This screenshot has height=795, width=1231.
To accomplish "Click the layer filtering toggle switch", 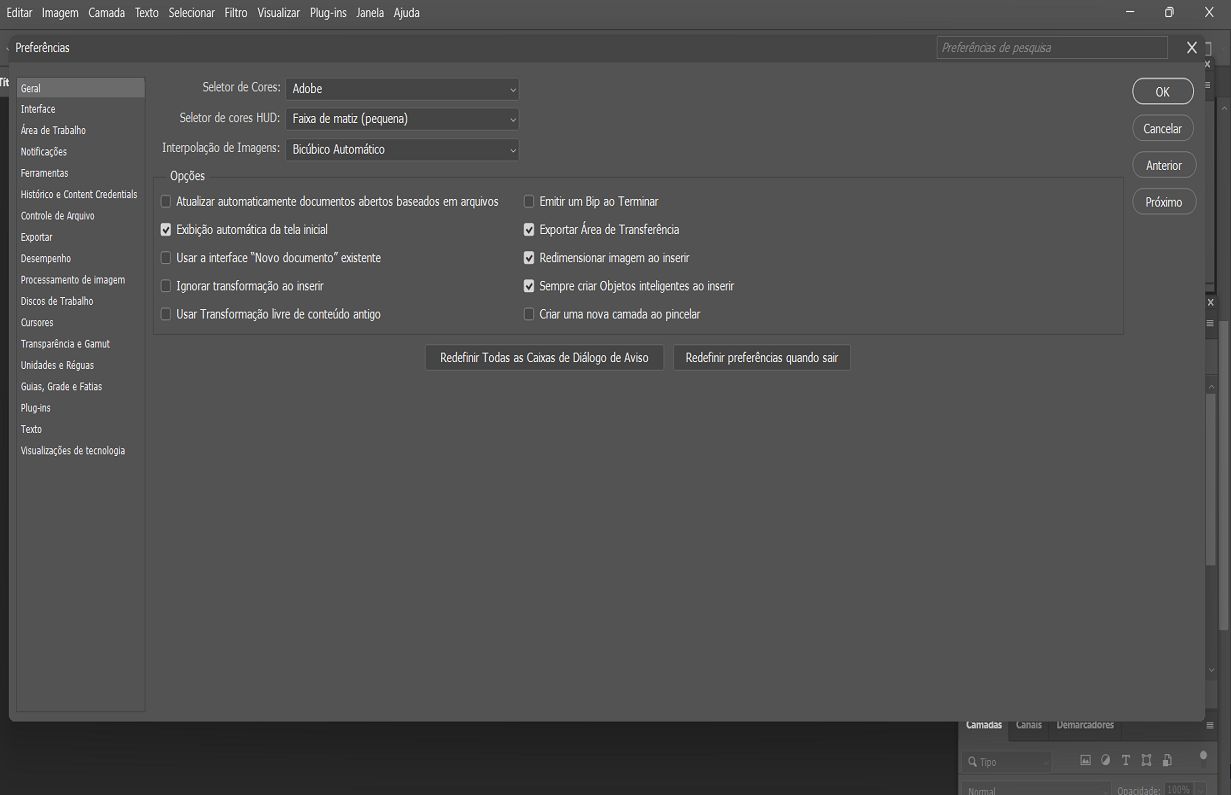I will coord(1203,757).
